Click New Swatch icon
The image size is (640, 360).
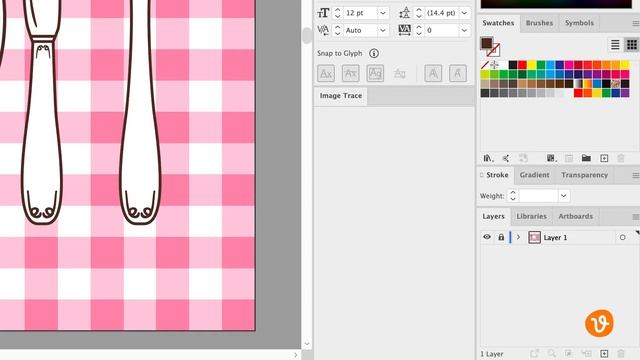pos(604,158)
